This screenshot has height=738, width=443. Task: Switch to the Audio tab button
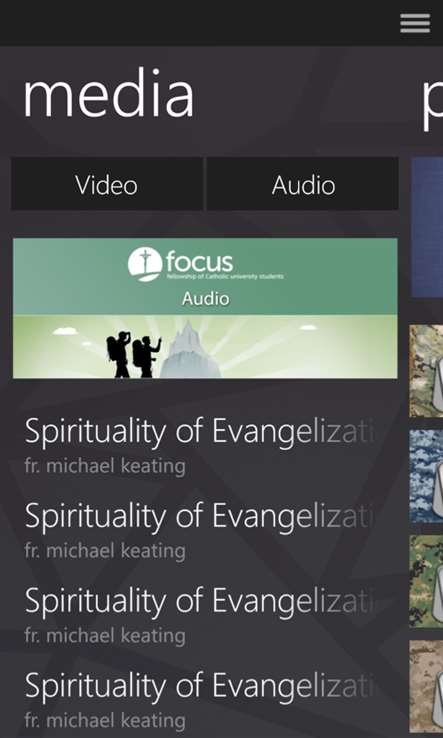[x=303, y=184]
